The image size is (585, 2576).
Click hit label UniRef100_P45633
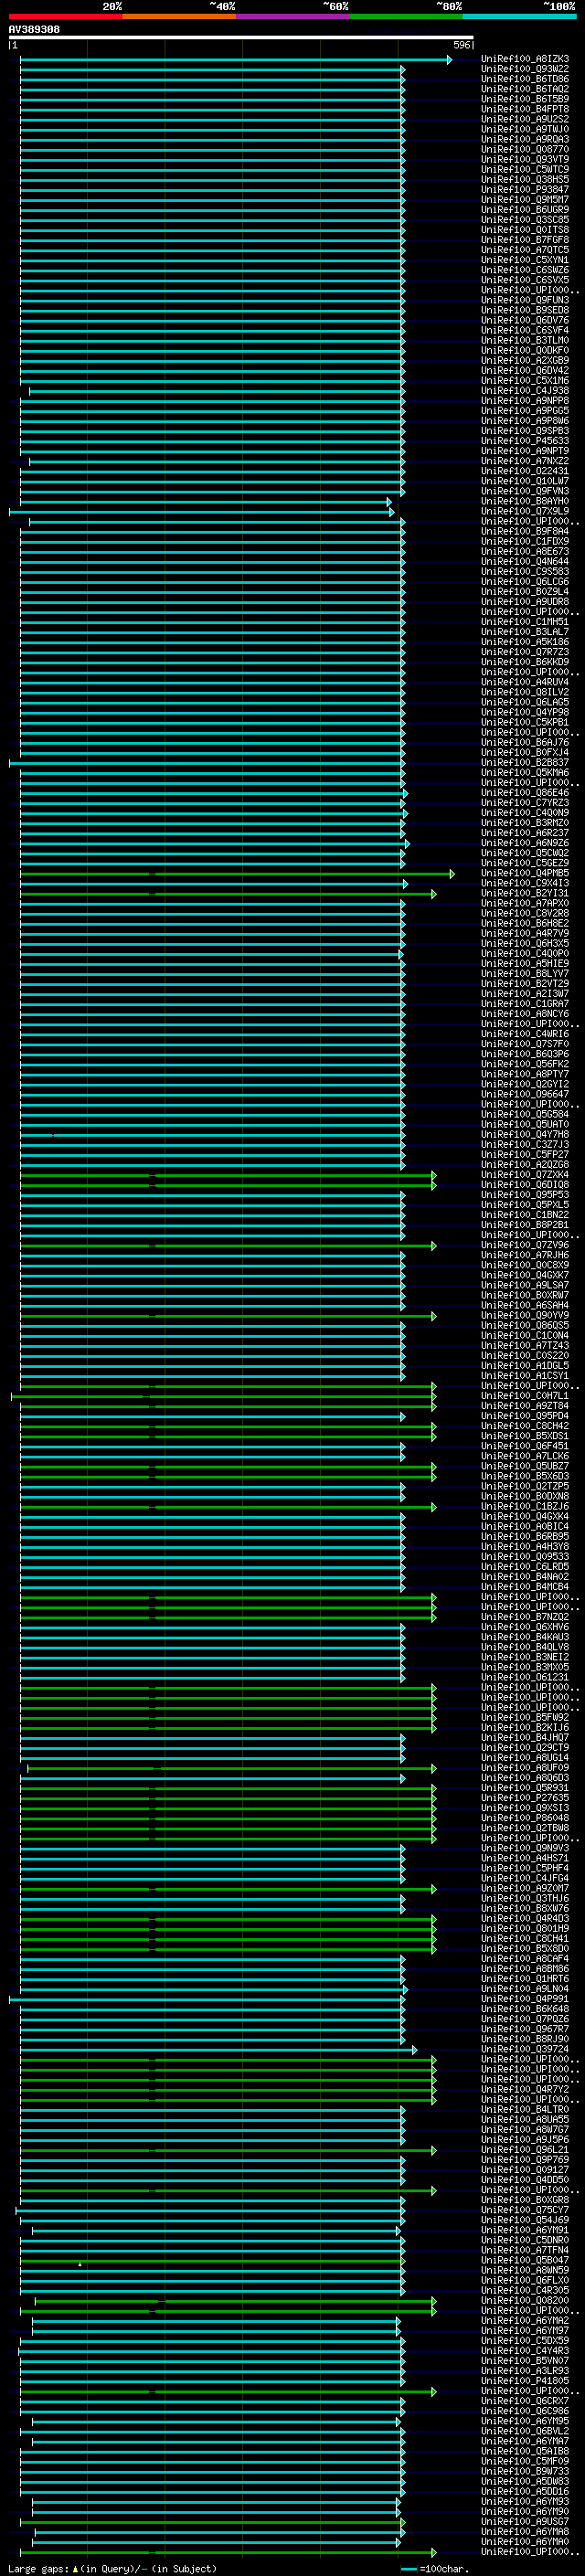coord(525,441)
